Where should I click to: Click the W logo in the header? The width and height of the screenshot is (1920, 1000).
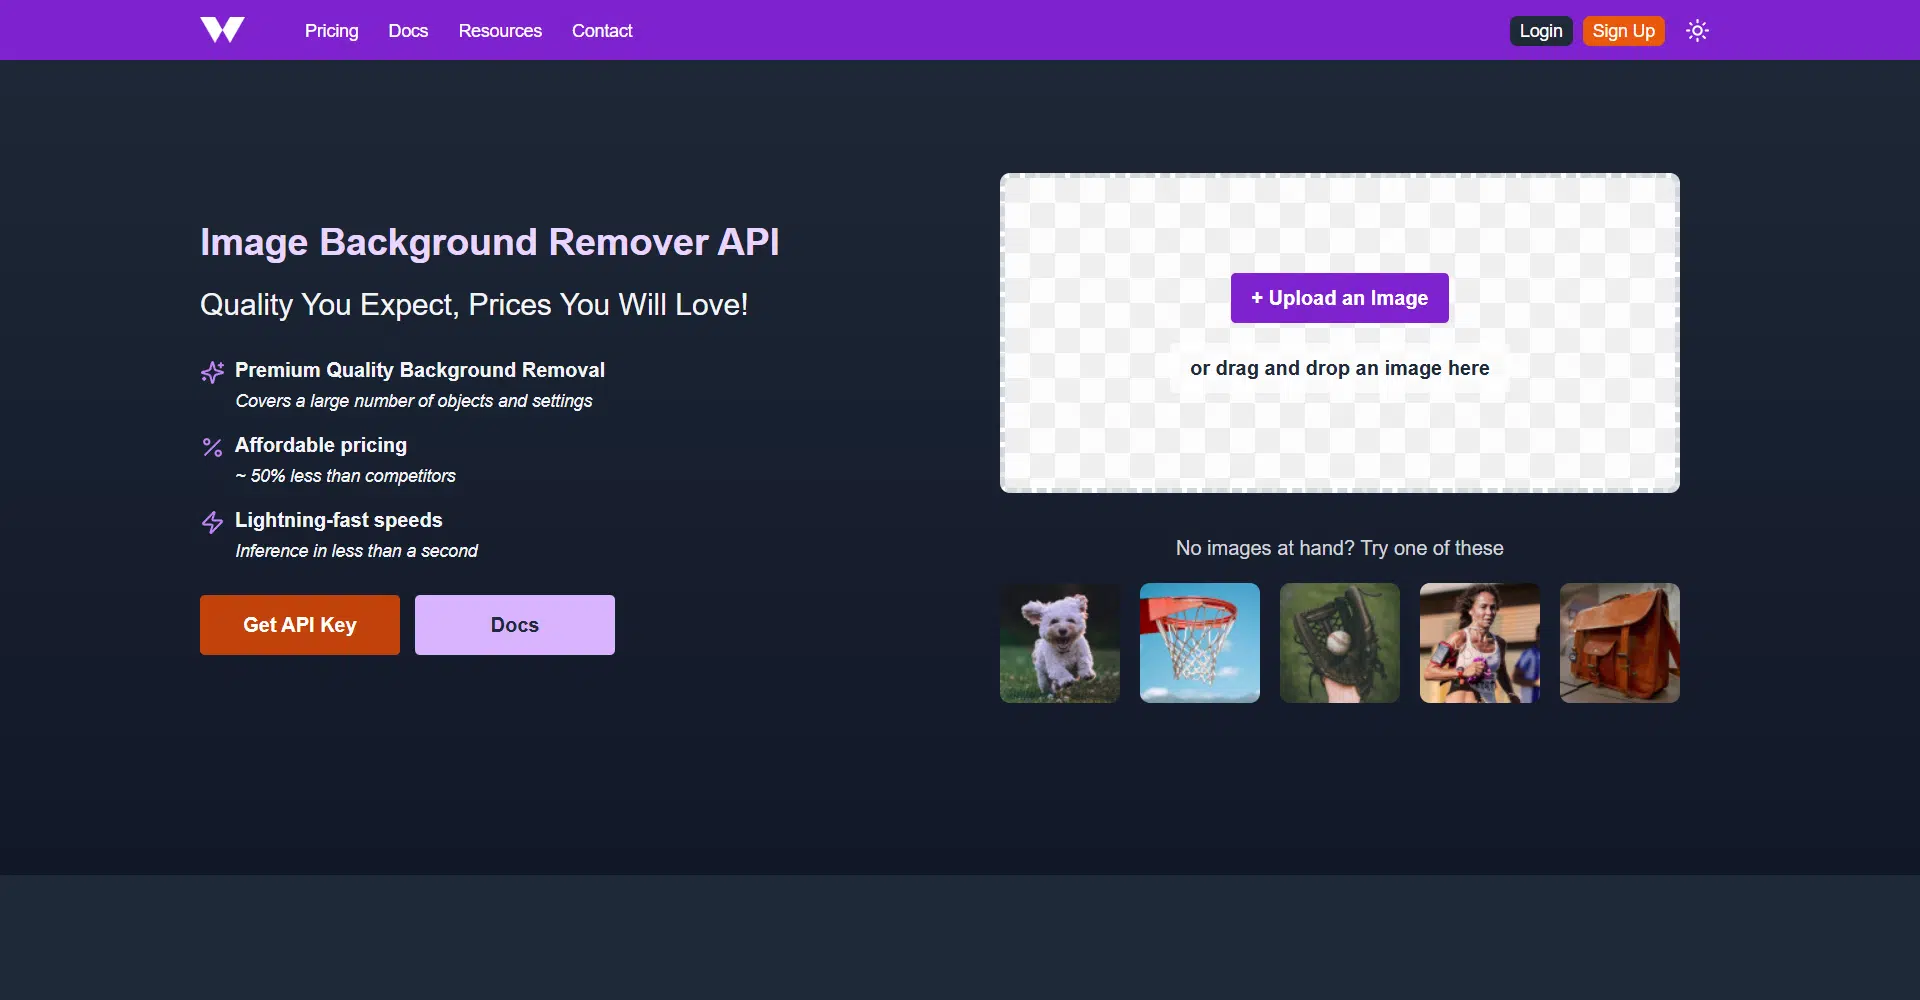coord(222,30)
